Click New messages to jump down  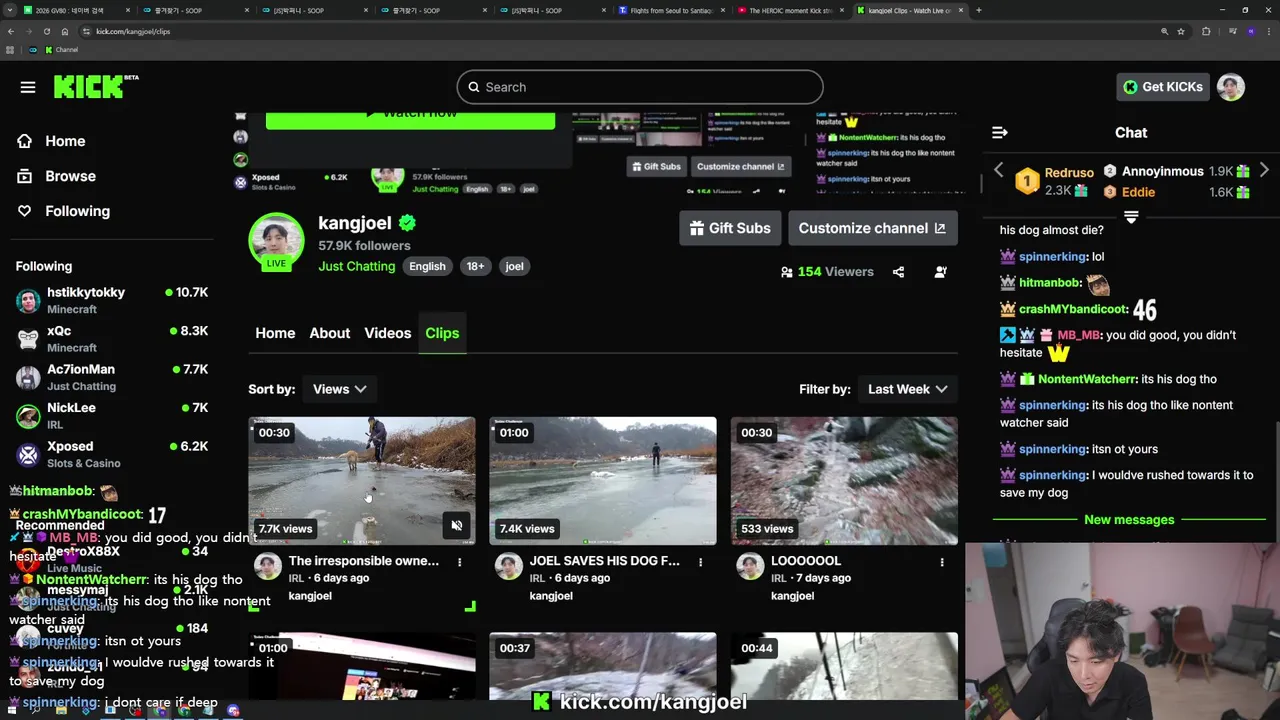[1129, 520]
